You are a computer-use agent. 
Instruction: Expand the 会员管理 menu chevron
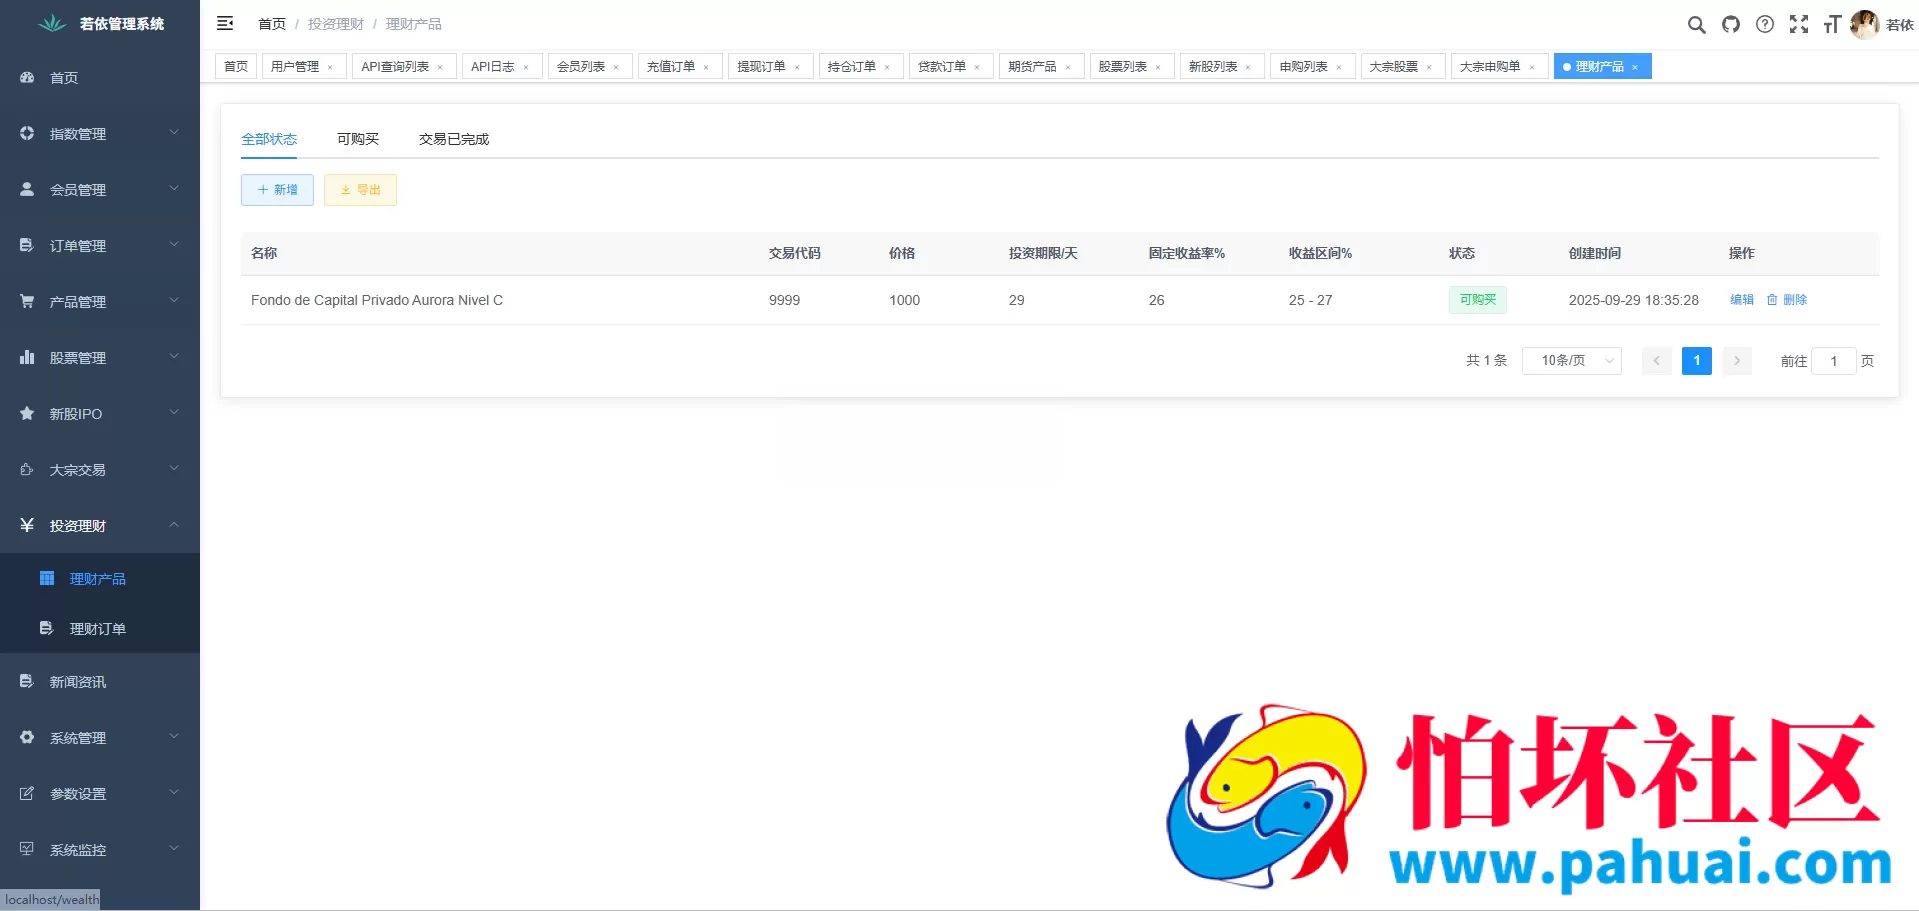pyautogui.click(x=174, y=188)
